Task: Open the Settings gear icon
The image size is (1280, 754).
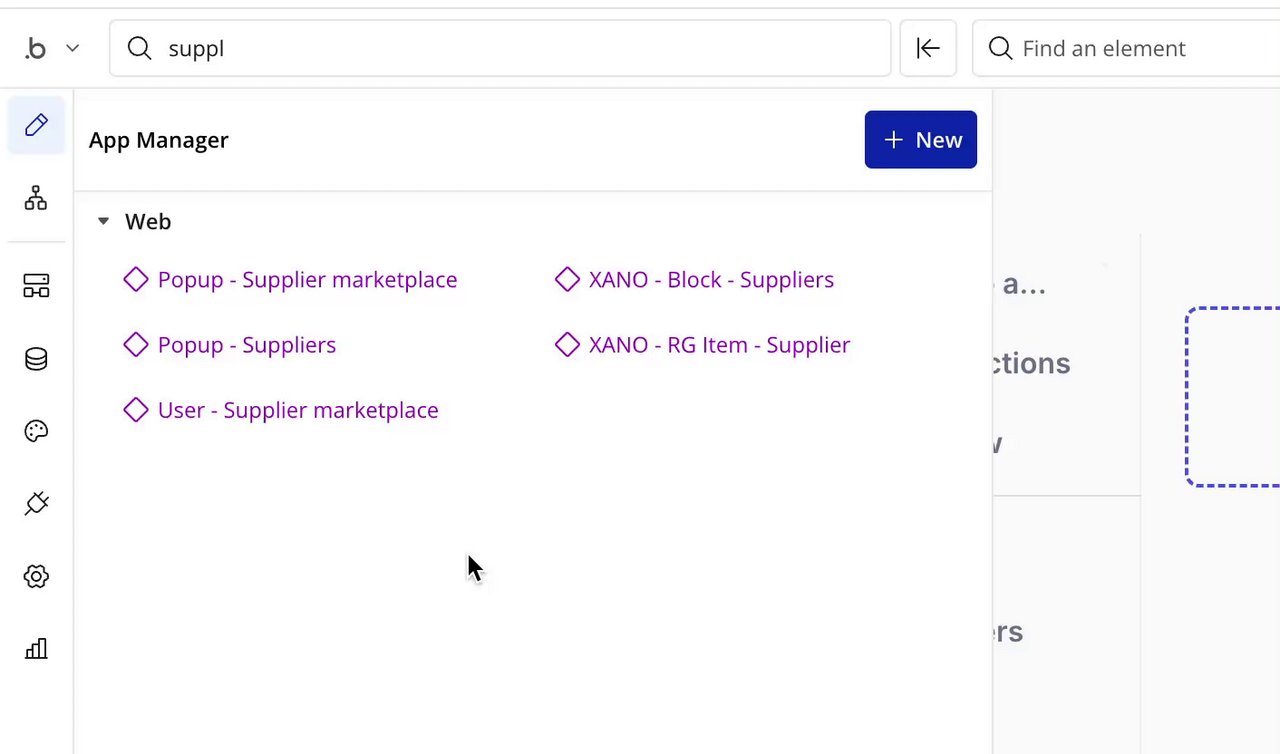Action: coord(36,576)
